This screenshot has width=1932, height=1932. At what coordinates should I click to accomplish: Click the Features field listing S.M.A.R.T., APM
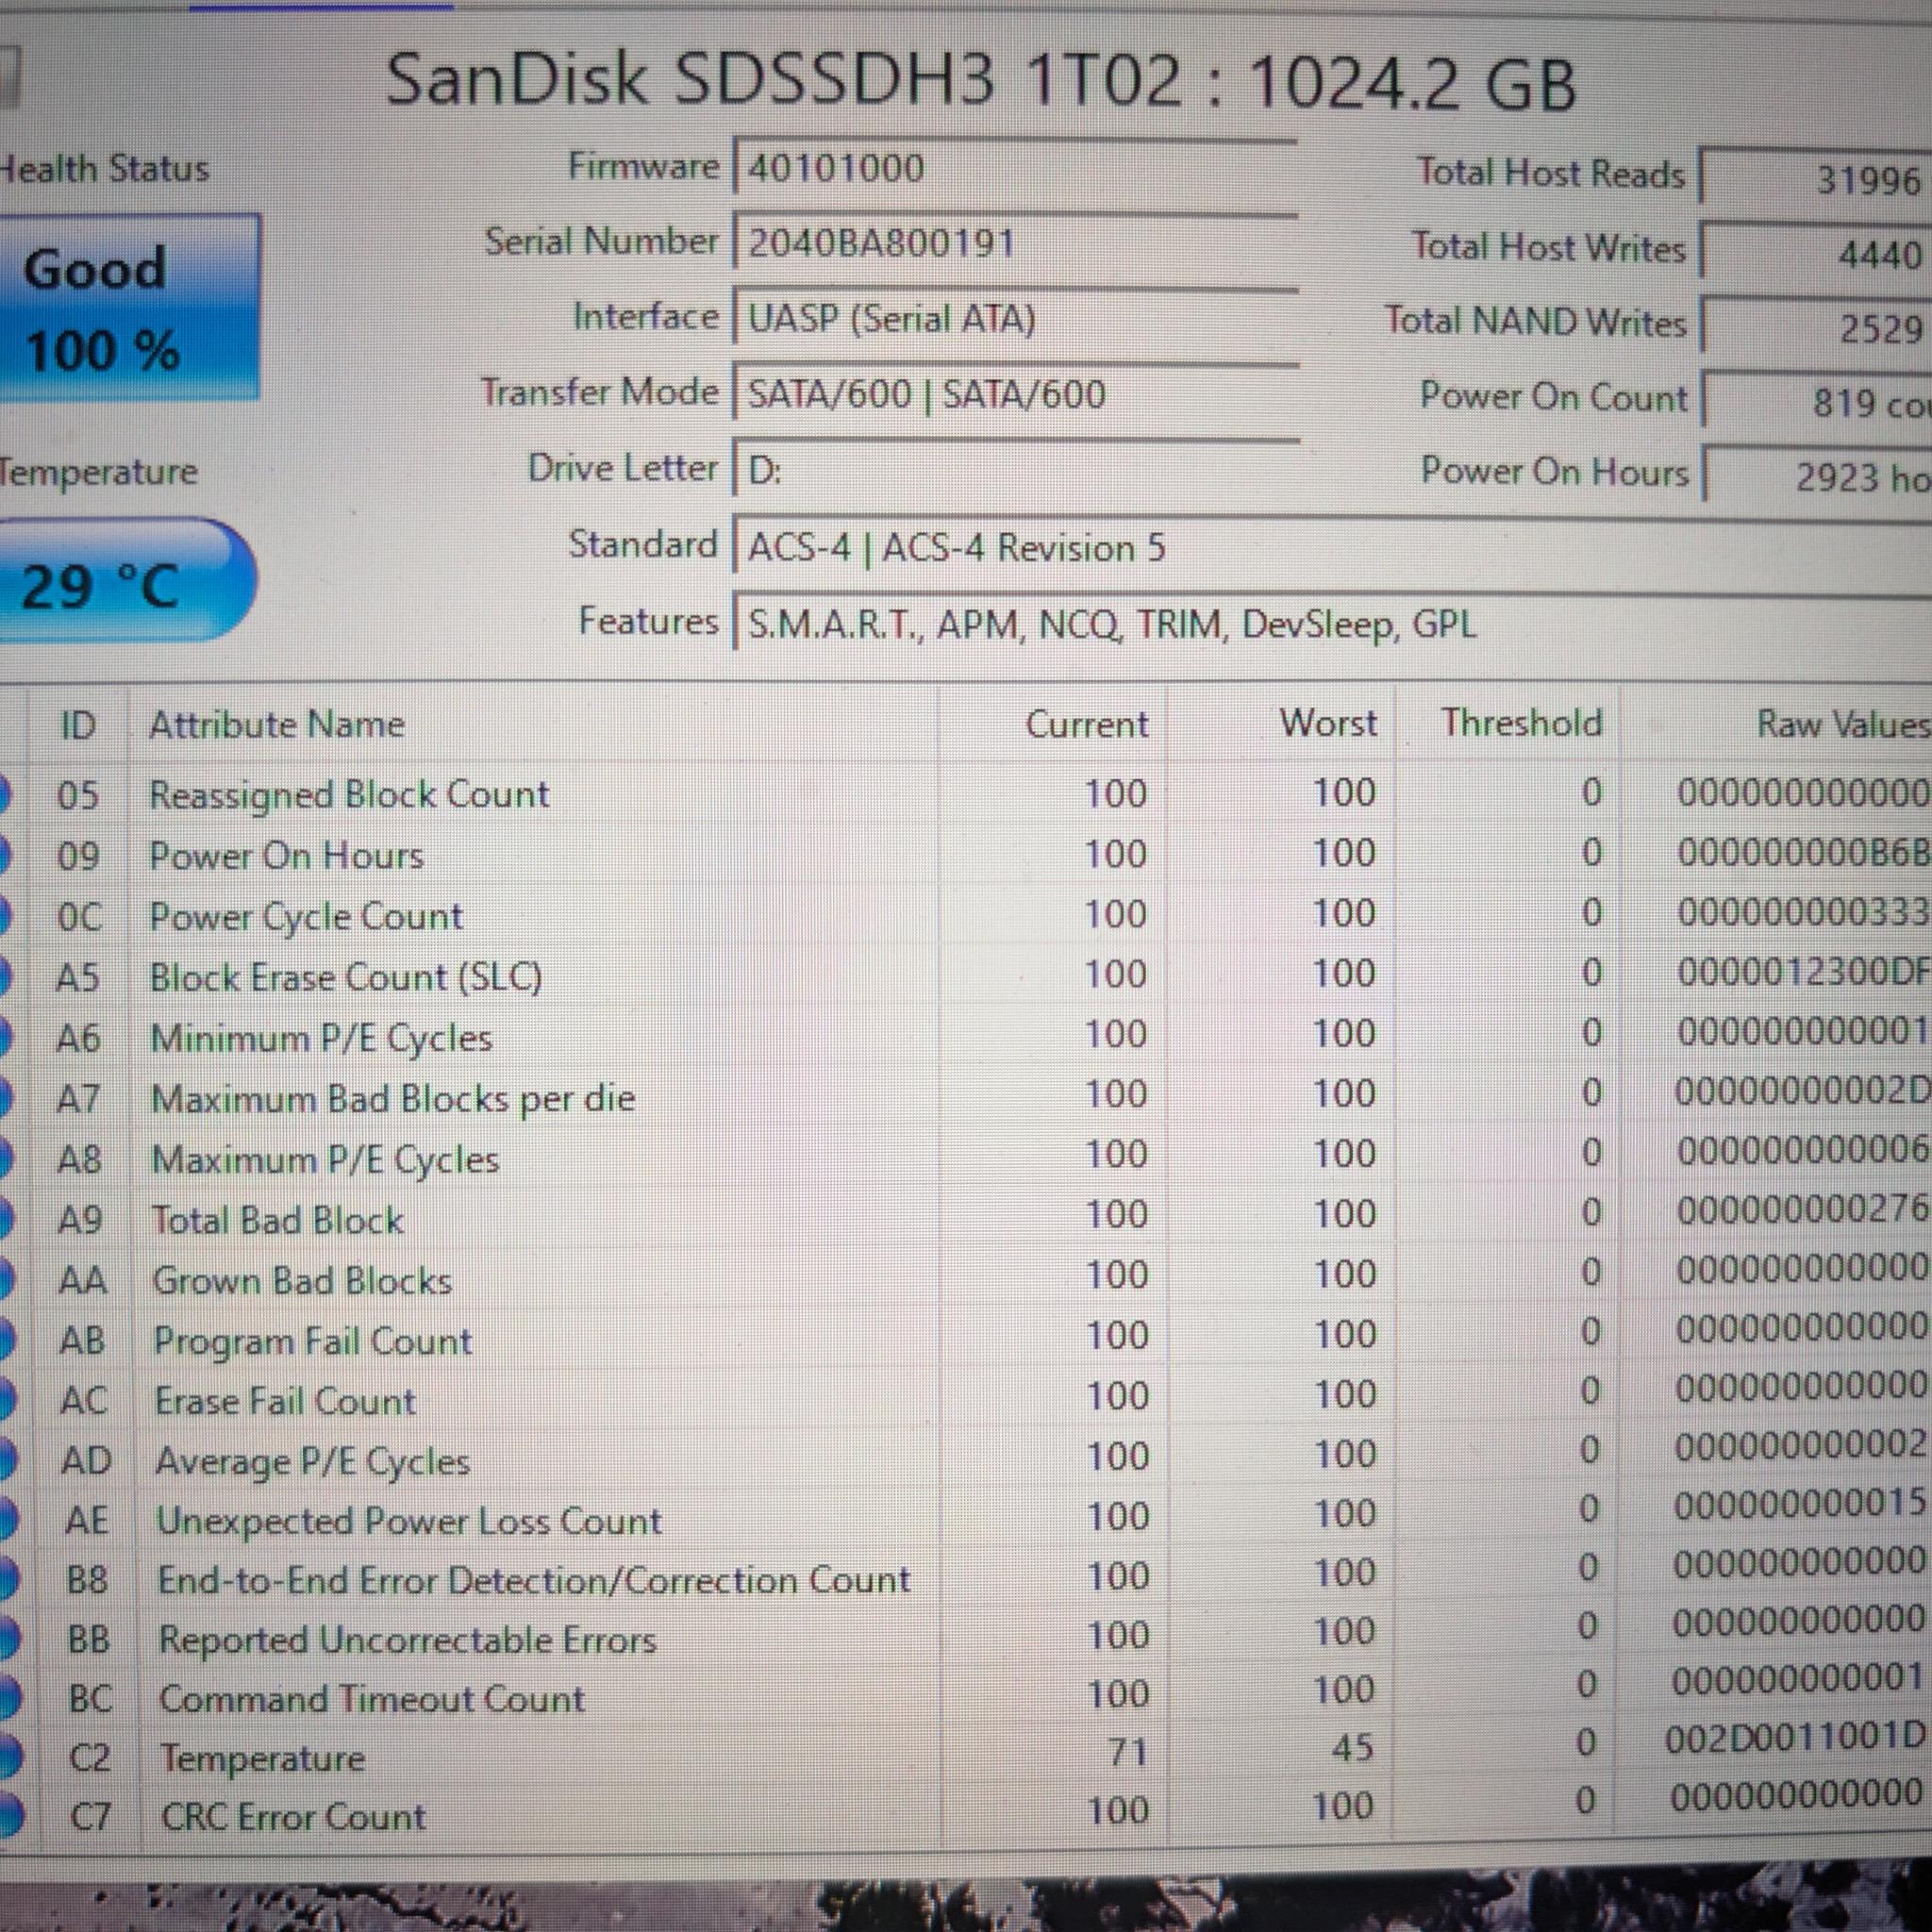(x=1333, y=624)
